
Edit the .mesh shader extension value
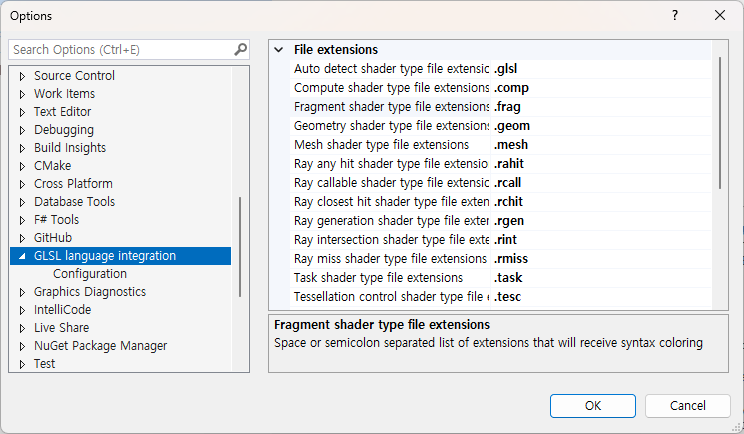coord(601,145)
